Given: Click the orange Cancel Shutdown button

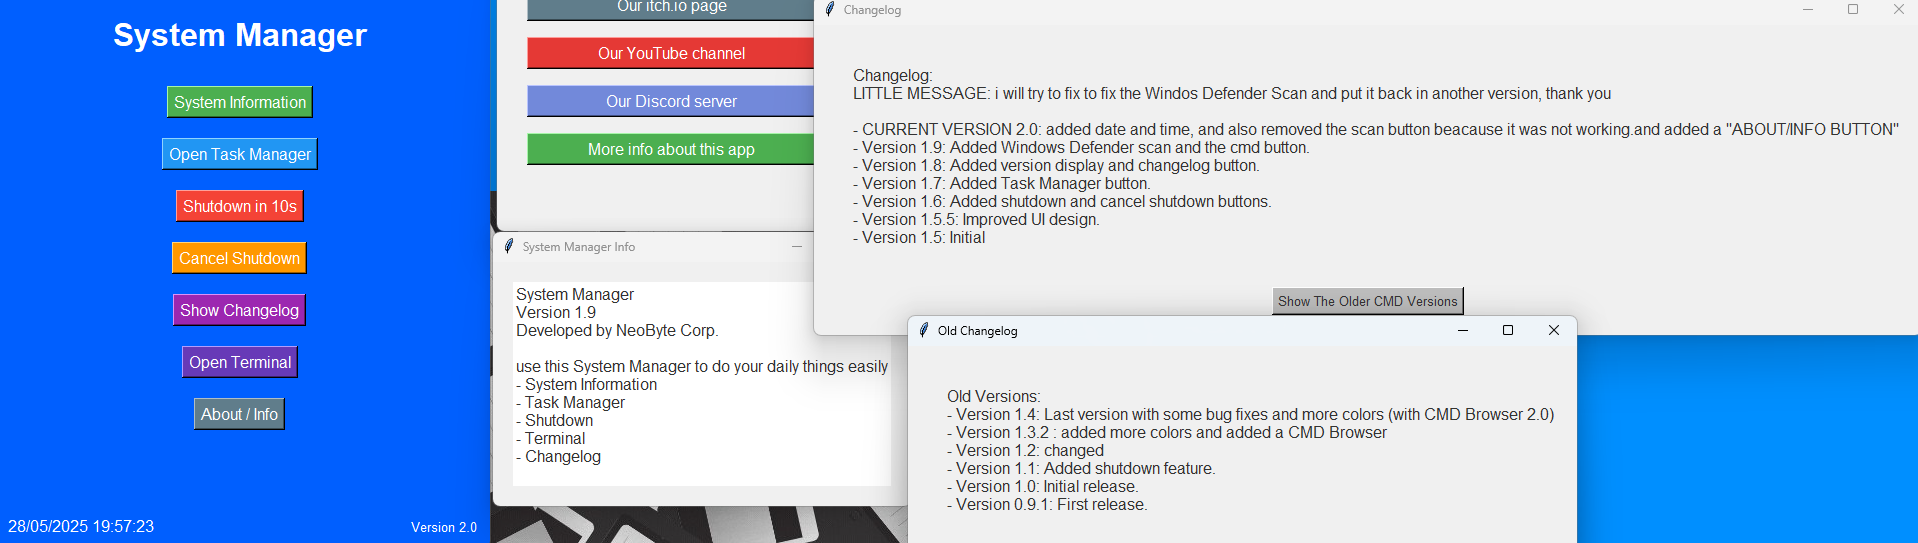Looking at the screenshot, I should pyautogui.click(x=239, y=258).
